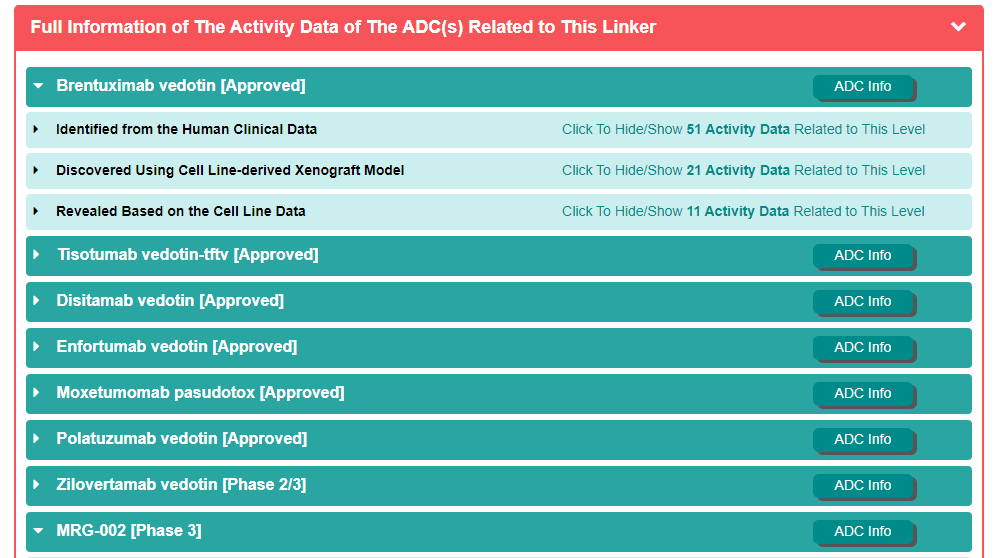Expand the Zilovertamab vedotin row arrow
The width and height of the screenshot is (1000, 558).
[37, 485]
